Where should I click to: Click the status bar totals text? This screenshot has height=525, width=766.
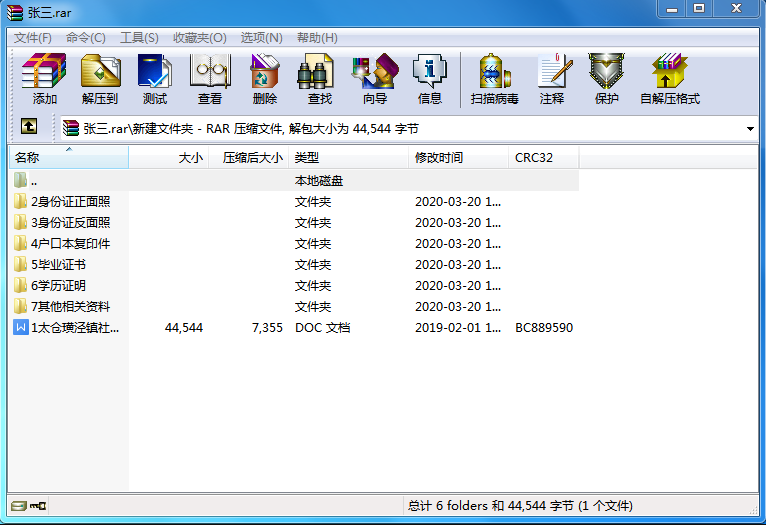click(x=520, y=505)
